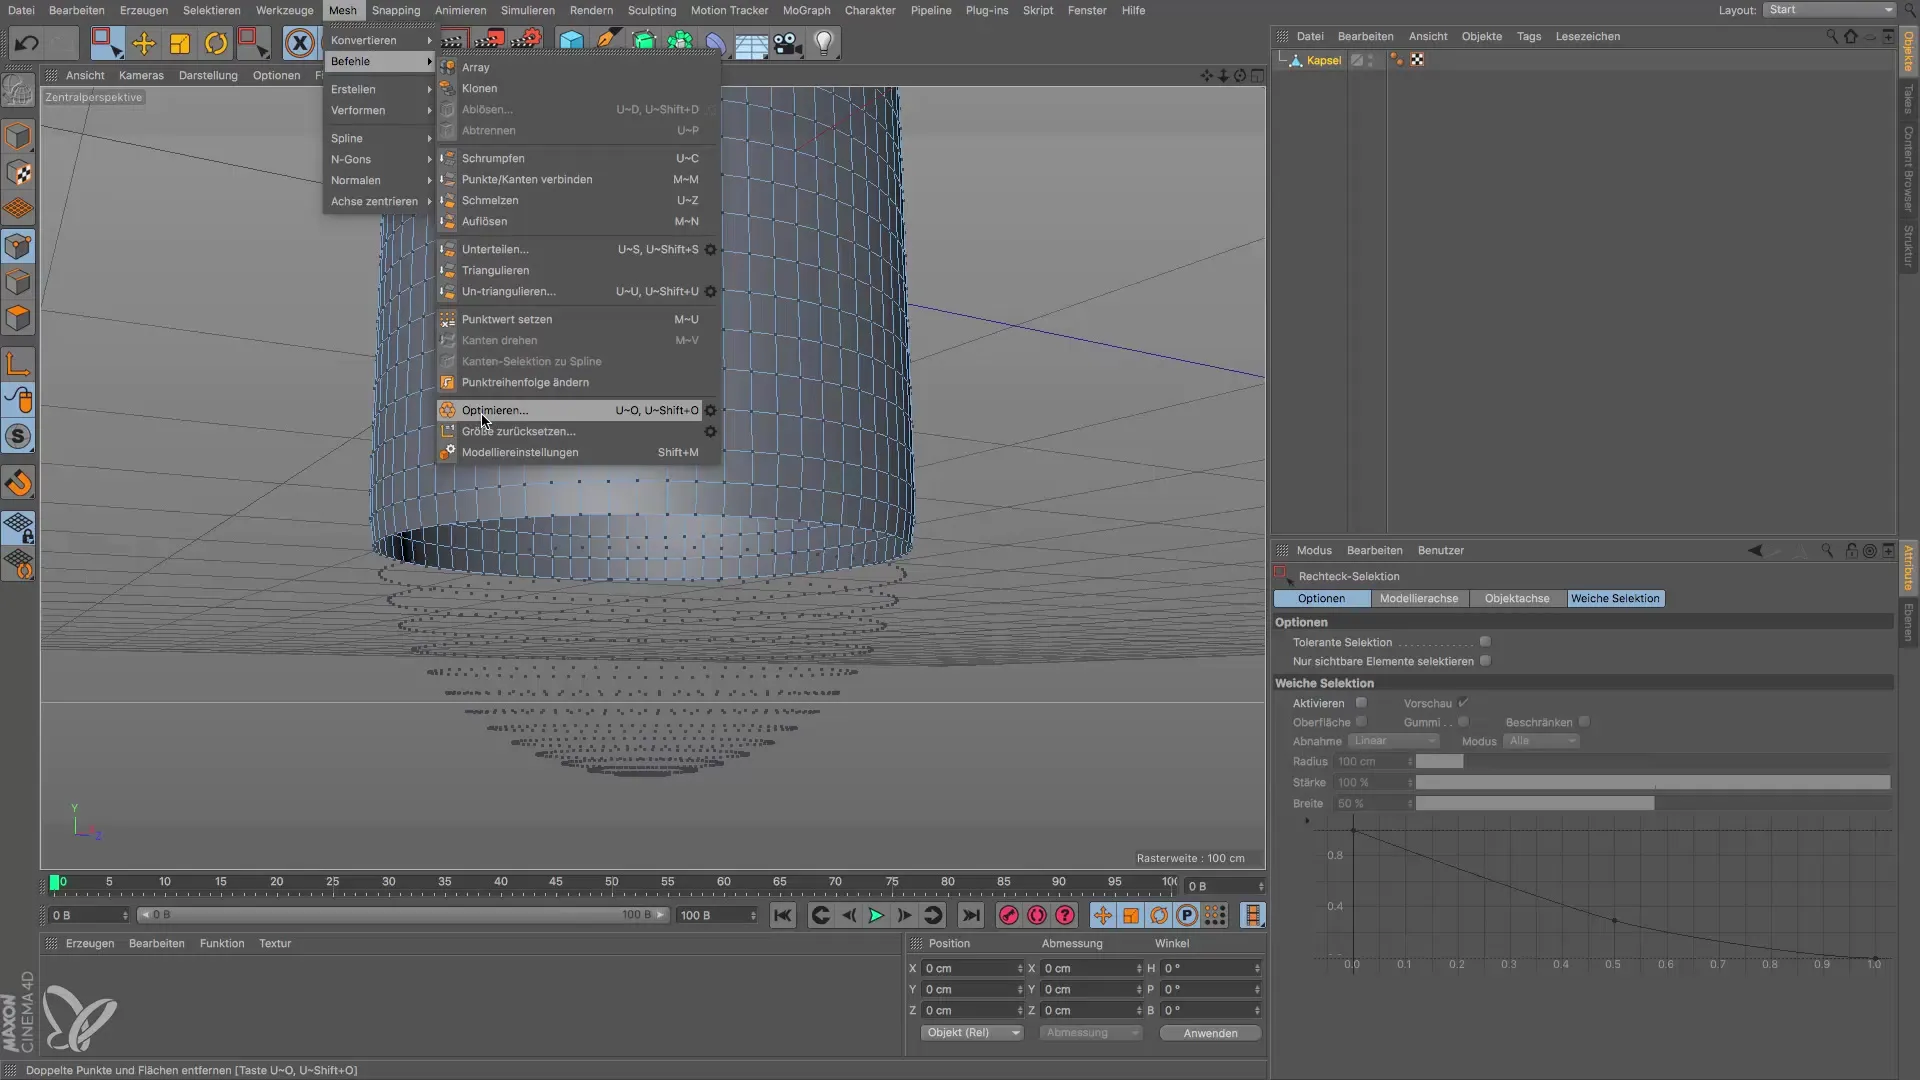1920x1080 pixels.
Task: Click the search icon in Object manager
Action: (1831, 36)
